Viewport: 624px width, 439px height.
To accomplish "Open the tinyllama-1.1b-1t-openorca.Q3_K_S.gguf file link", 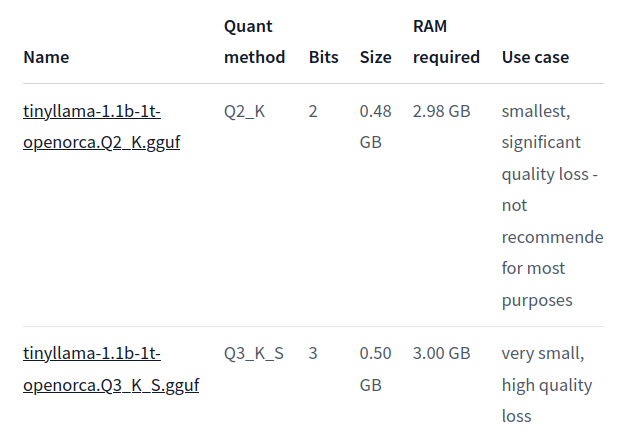I will [x=111, y=369].
